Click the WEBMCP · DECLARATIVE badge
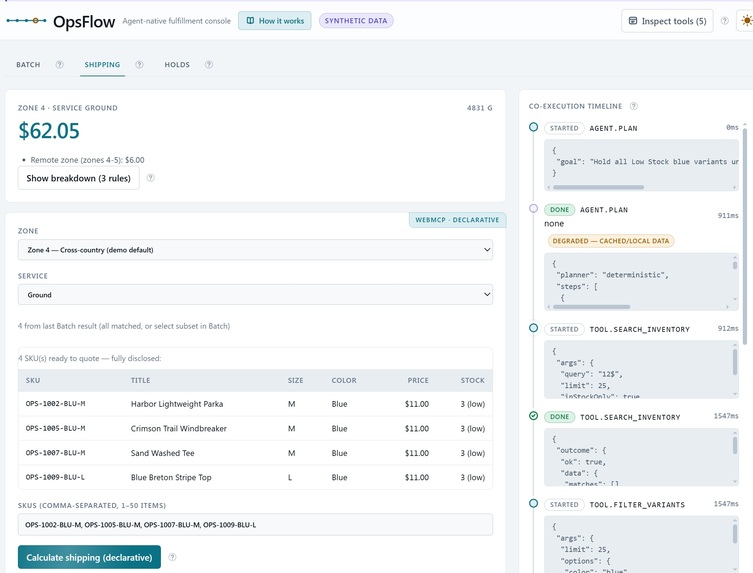Image resolution: width=753 pixels, height=573 pixels. (457, 220)
